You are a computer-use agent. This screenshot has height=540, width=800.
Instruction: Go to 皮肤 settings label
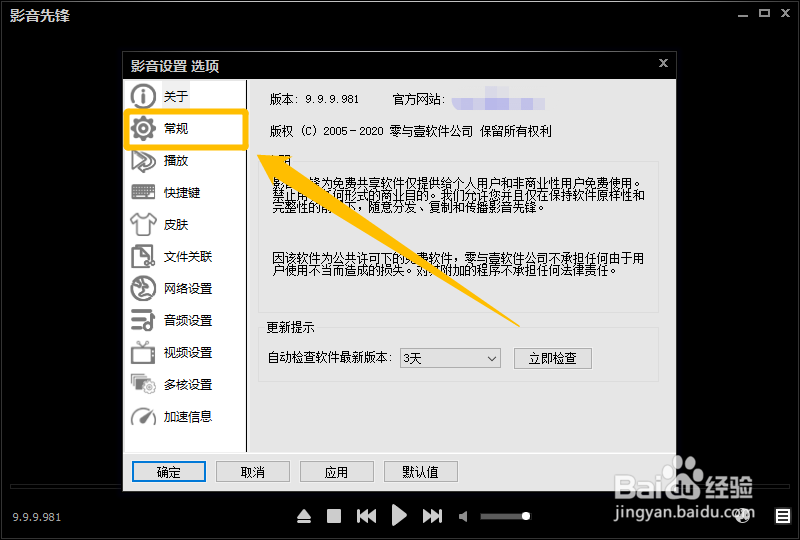point(176,225)
